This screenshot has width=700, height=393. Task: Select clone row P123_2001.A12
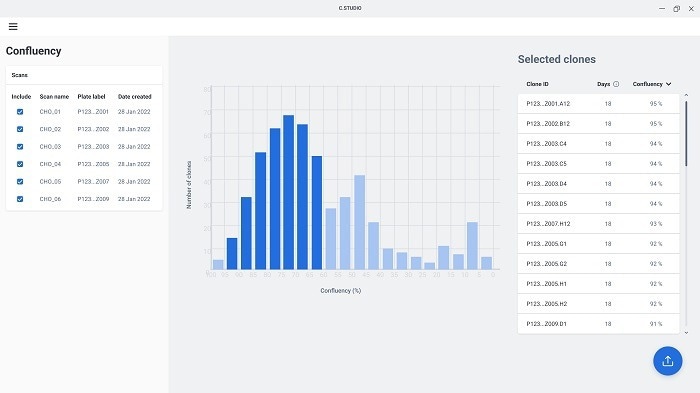pyautogui.click(x=598, y=104)
